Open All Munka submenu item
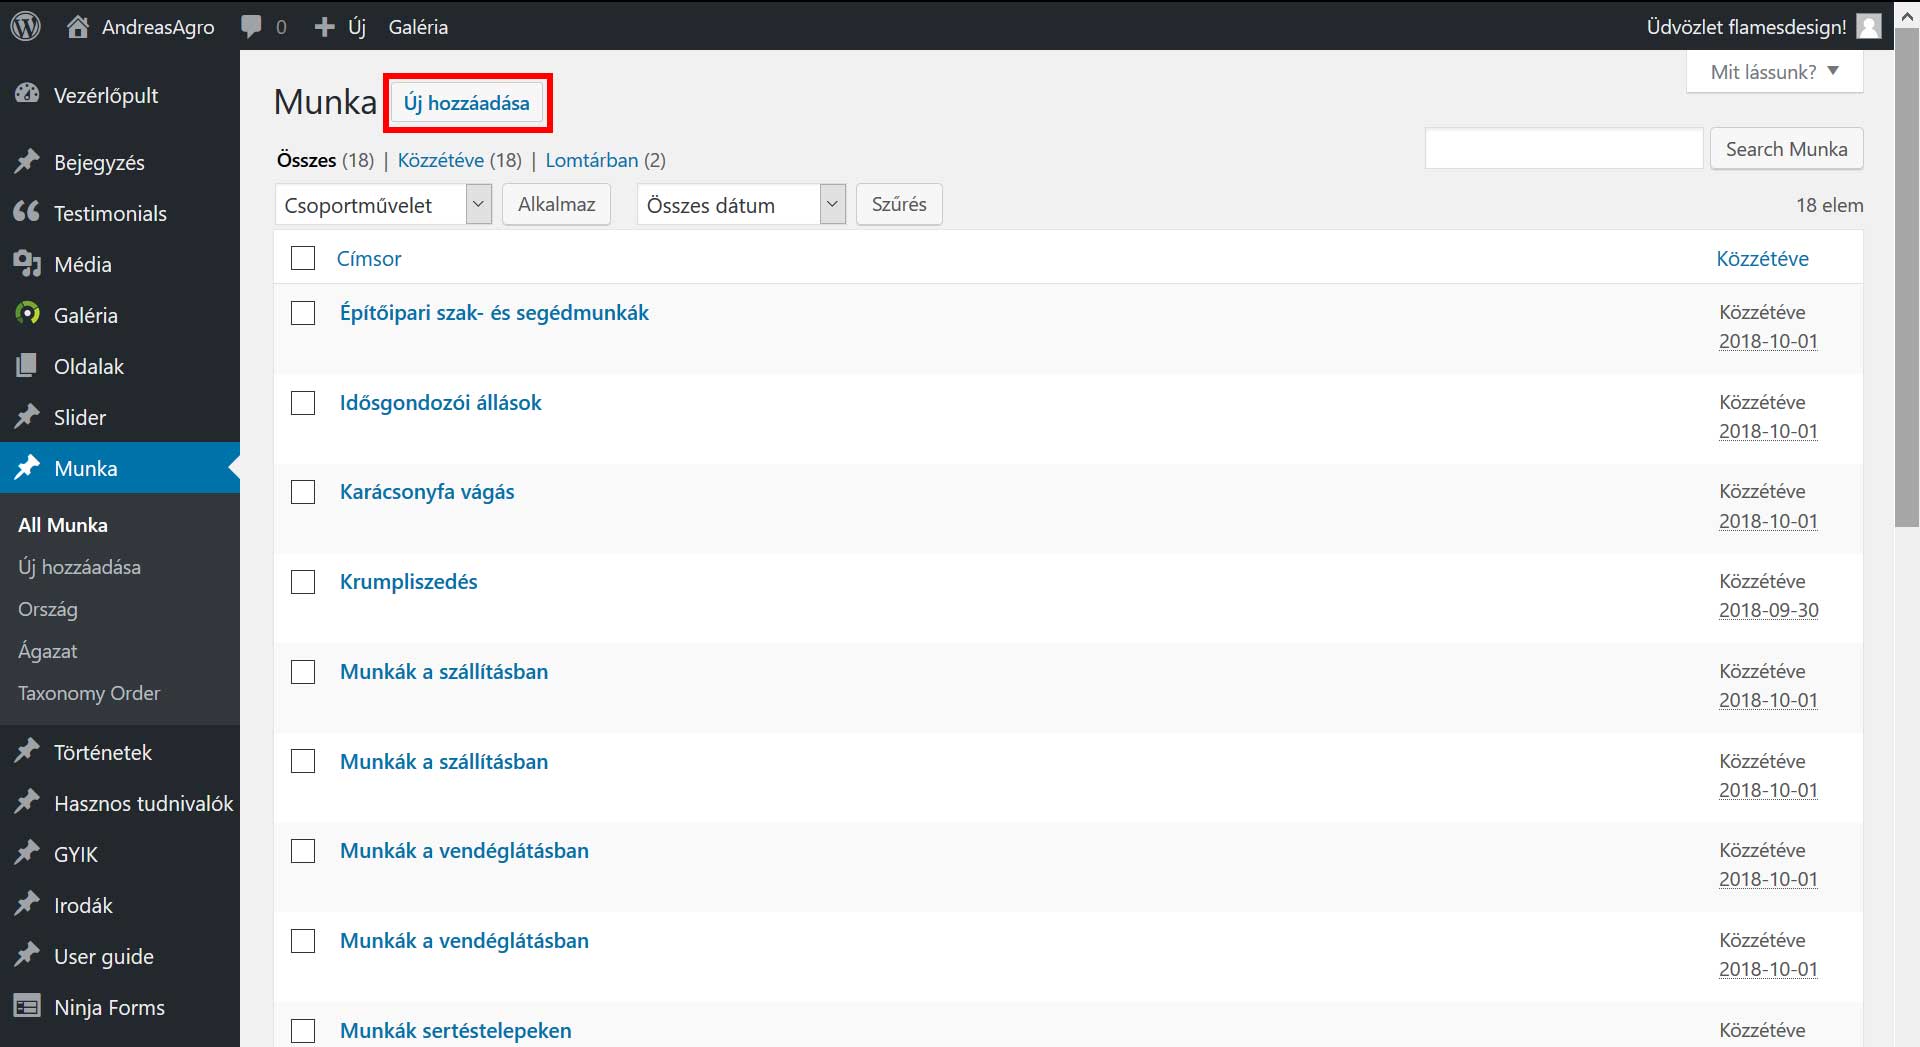Image resolution: width=1920 pixels, height=1047 pixels. click(x=63, y=525)
